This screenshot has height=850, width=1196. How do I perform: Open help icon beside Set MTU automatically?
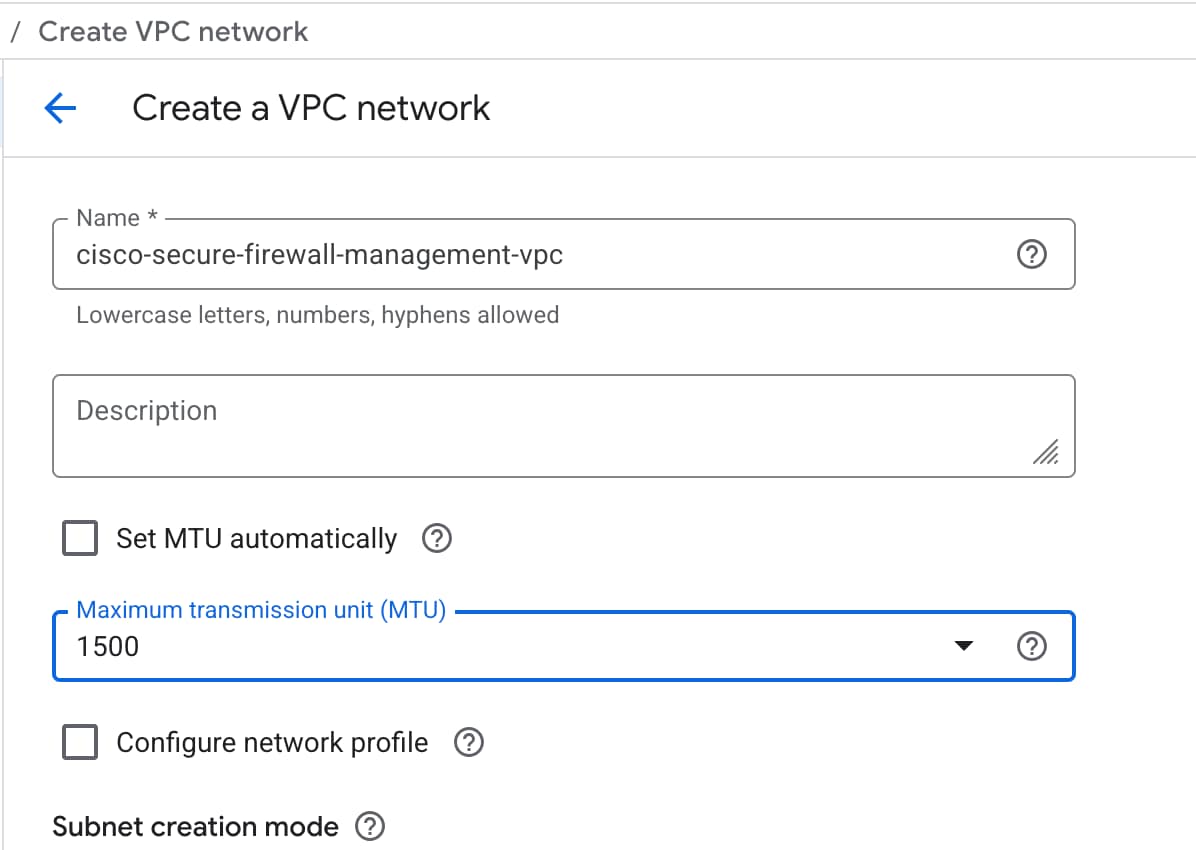(437, 539)
